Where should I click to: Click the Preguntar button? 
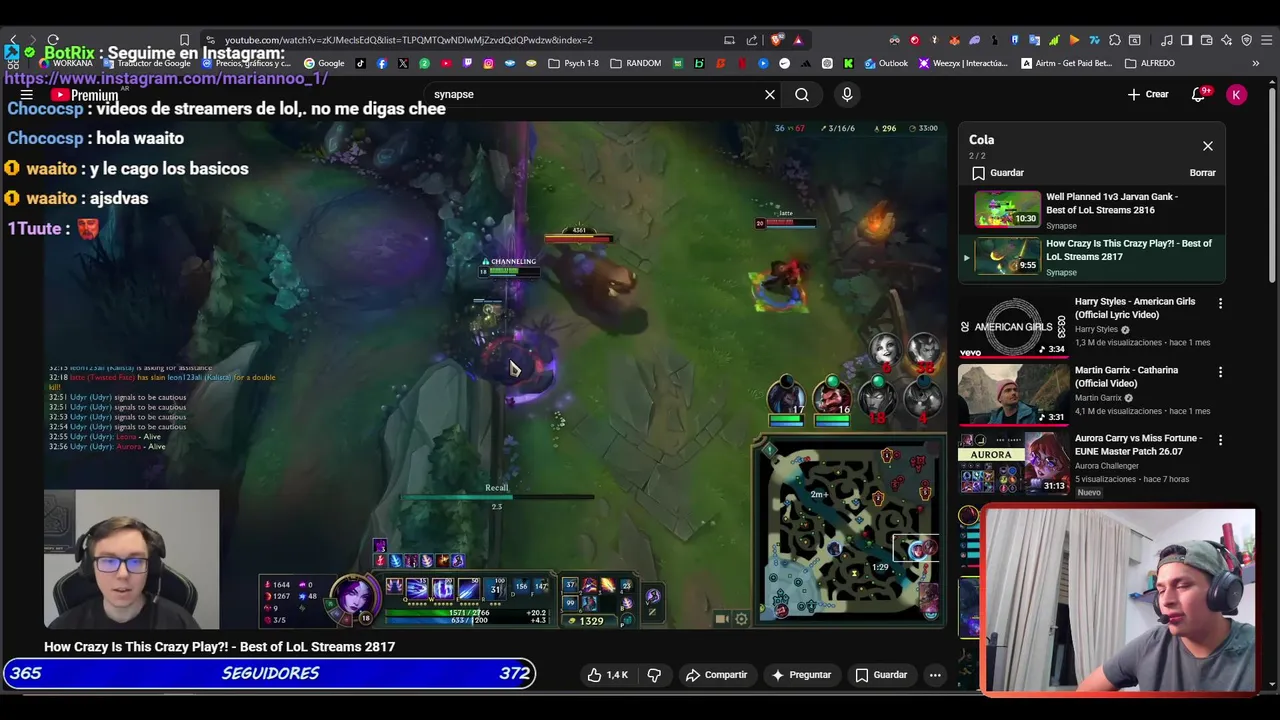(801, 675)
